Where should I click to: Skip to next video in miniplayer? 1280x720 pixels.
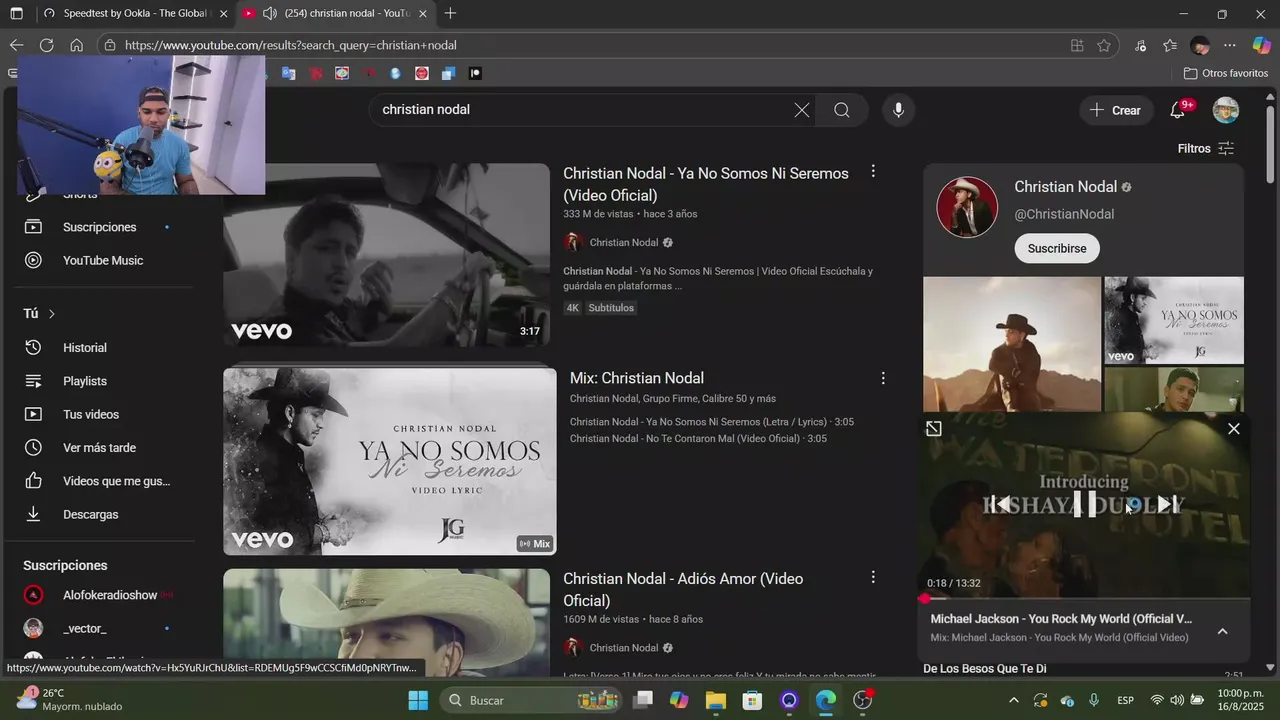click(1167, 504)
